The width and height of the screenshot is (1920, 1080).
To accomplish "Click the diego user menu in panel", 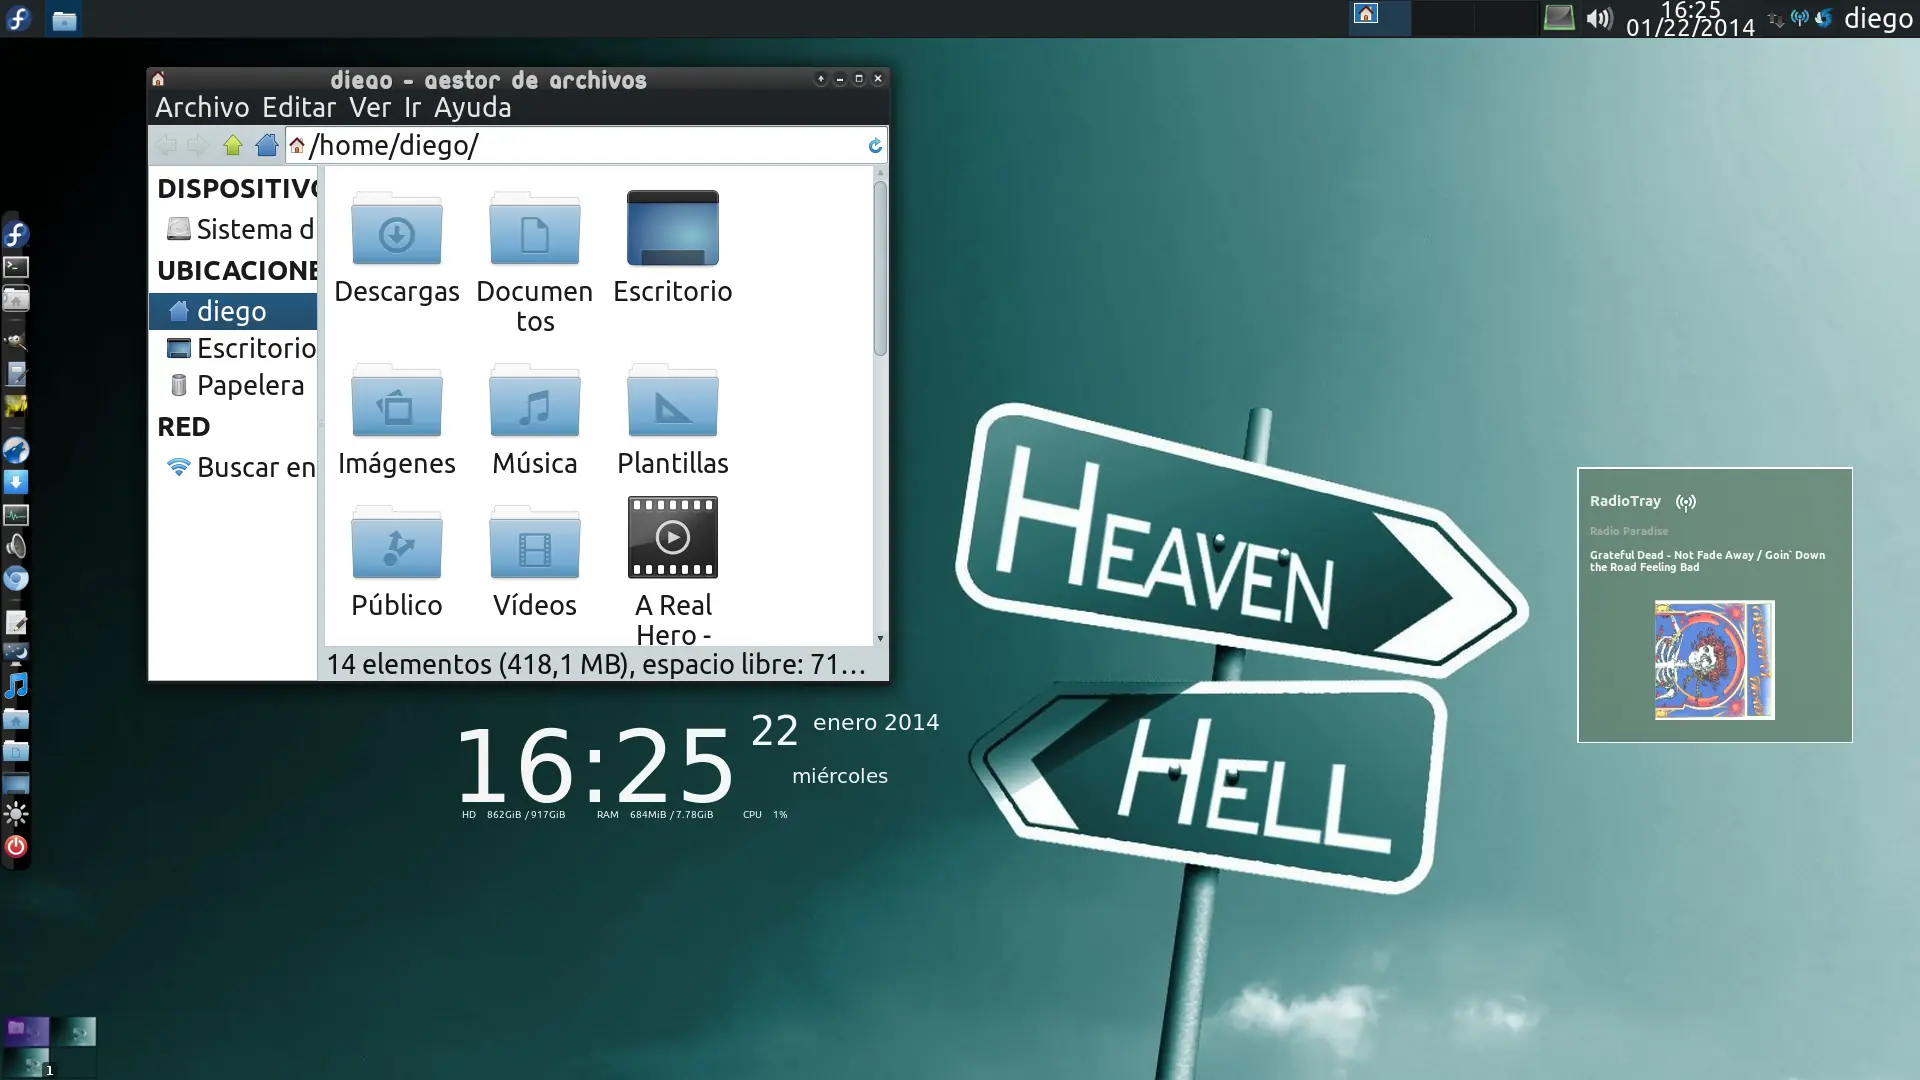I will click(x=1877, y=18).
